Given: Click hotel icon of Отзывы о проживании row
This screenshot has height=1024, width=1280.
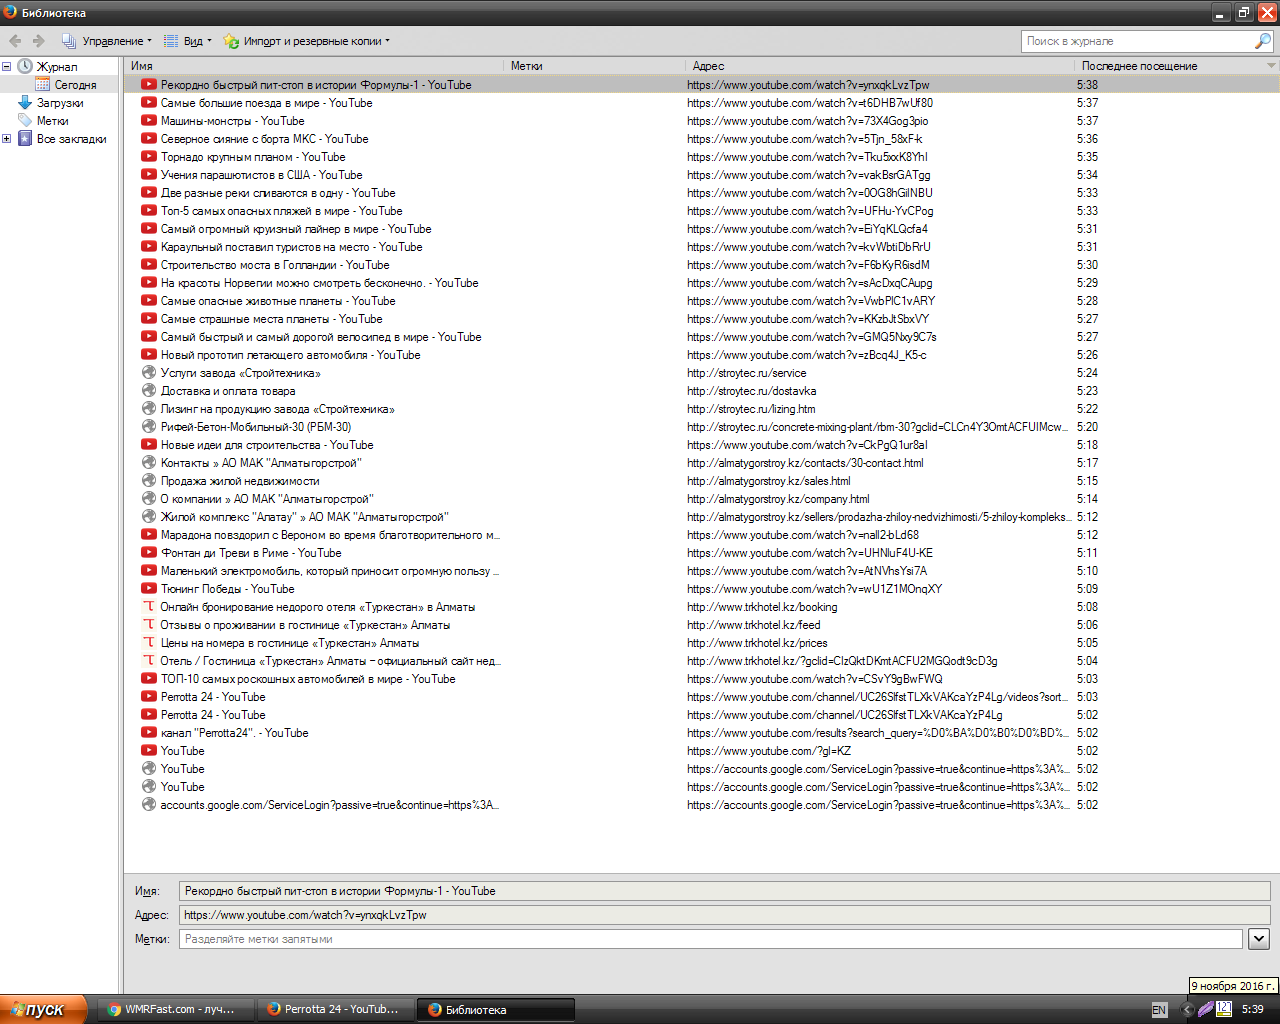Looking at the screenshot, I should (x=149, y=625).
